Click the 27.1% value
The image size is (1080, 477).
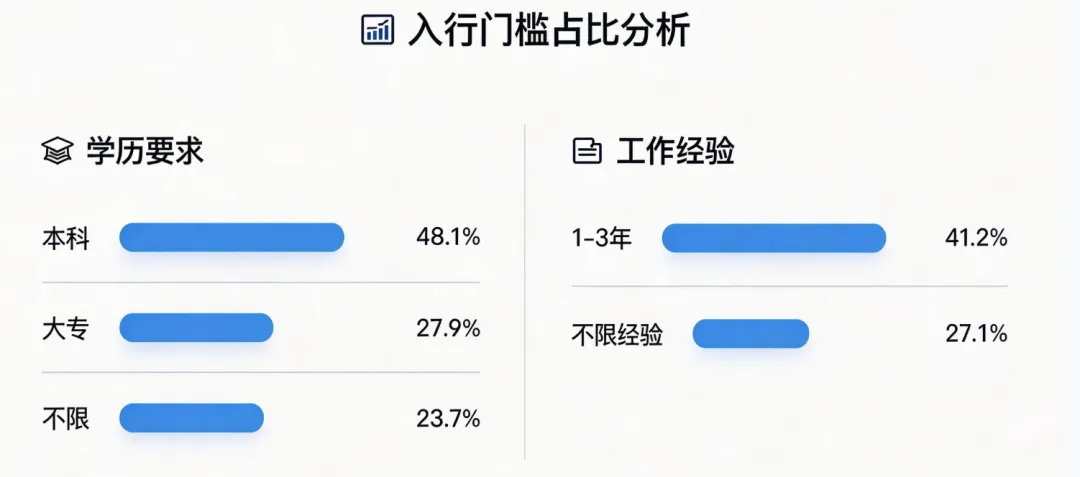976,335
